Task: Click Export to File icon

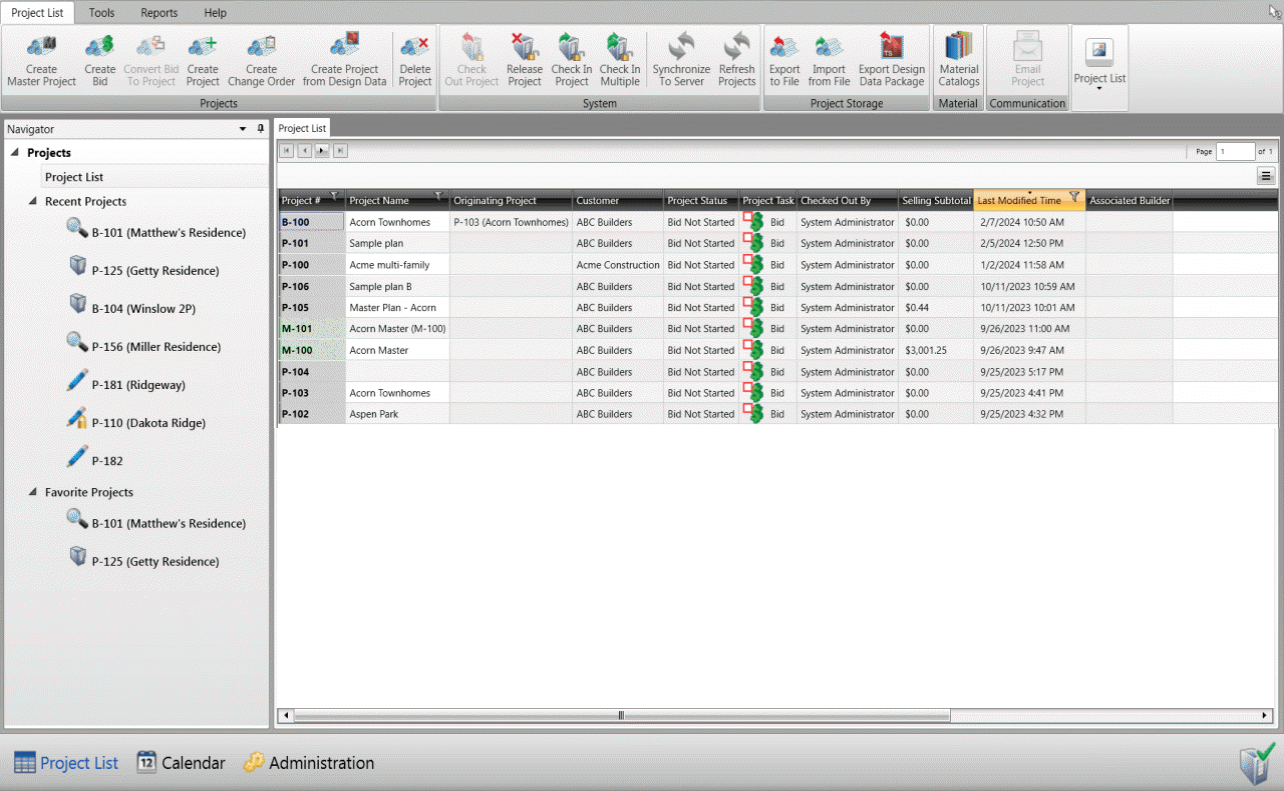Action: 784,47
